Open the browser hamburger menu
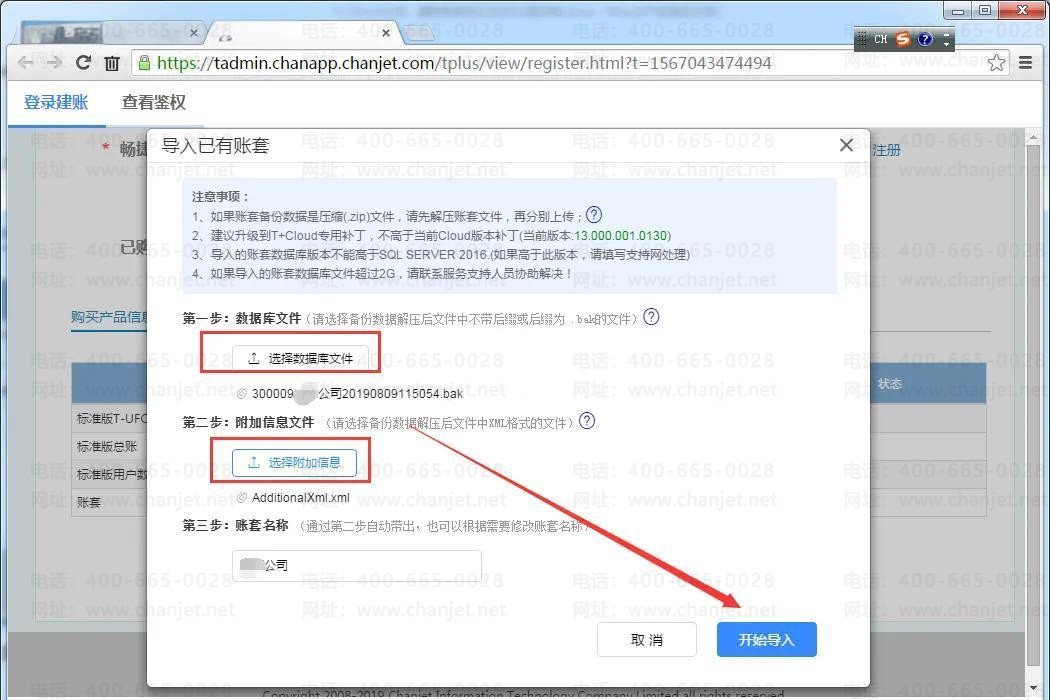Viewport: 1050px width, 700px height. pos(1025,62)
